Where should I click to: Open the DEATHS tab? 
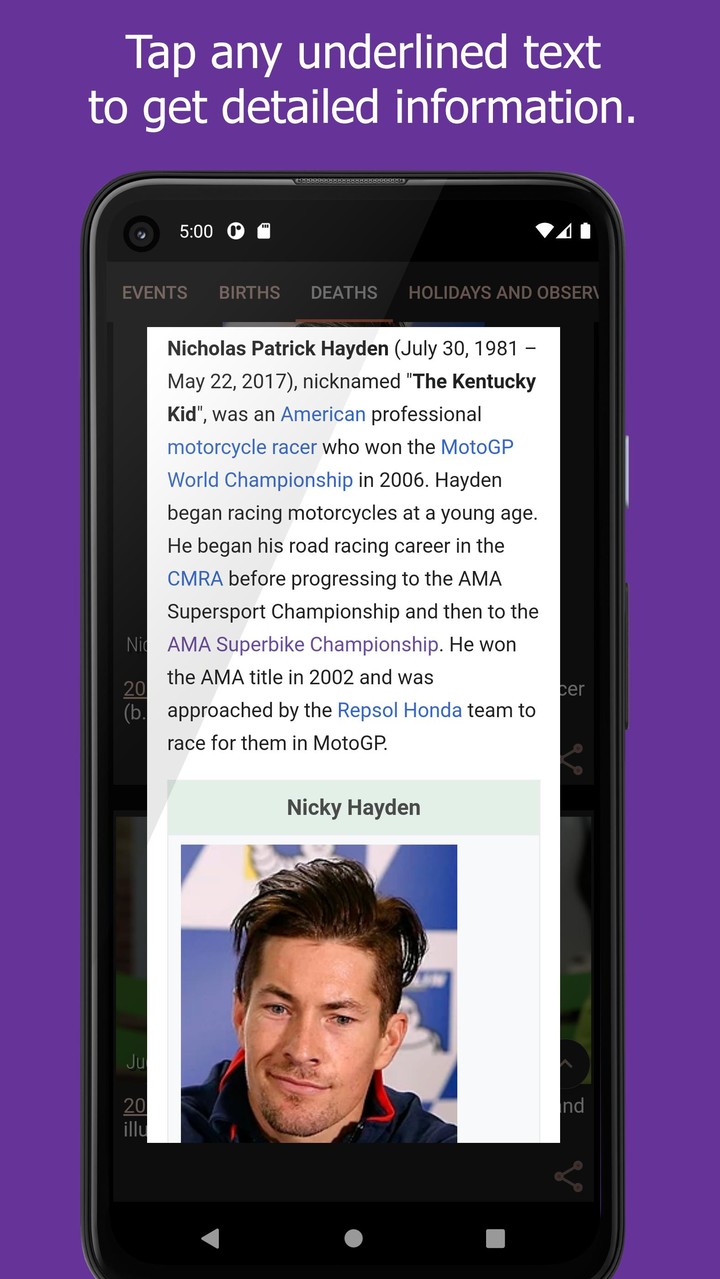(344, 293)
